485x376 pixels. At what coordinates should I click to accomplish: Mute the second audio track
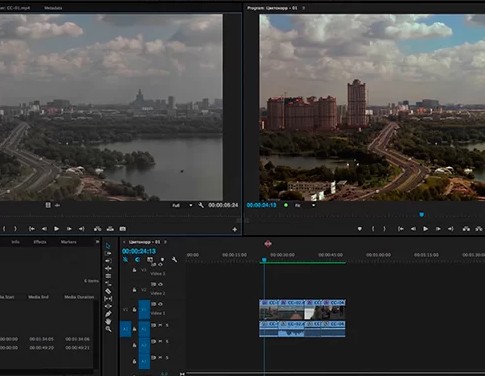coord(160,341)
